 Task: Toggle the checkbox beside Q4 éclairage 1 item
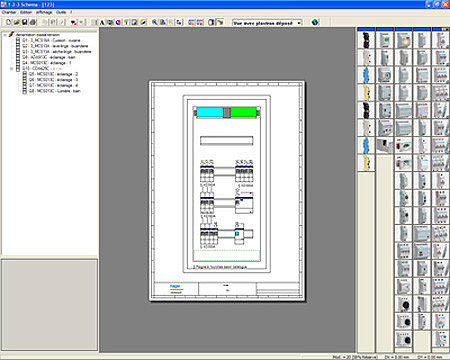tap(18, 63)
